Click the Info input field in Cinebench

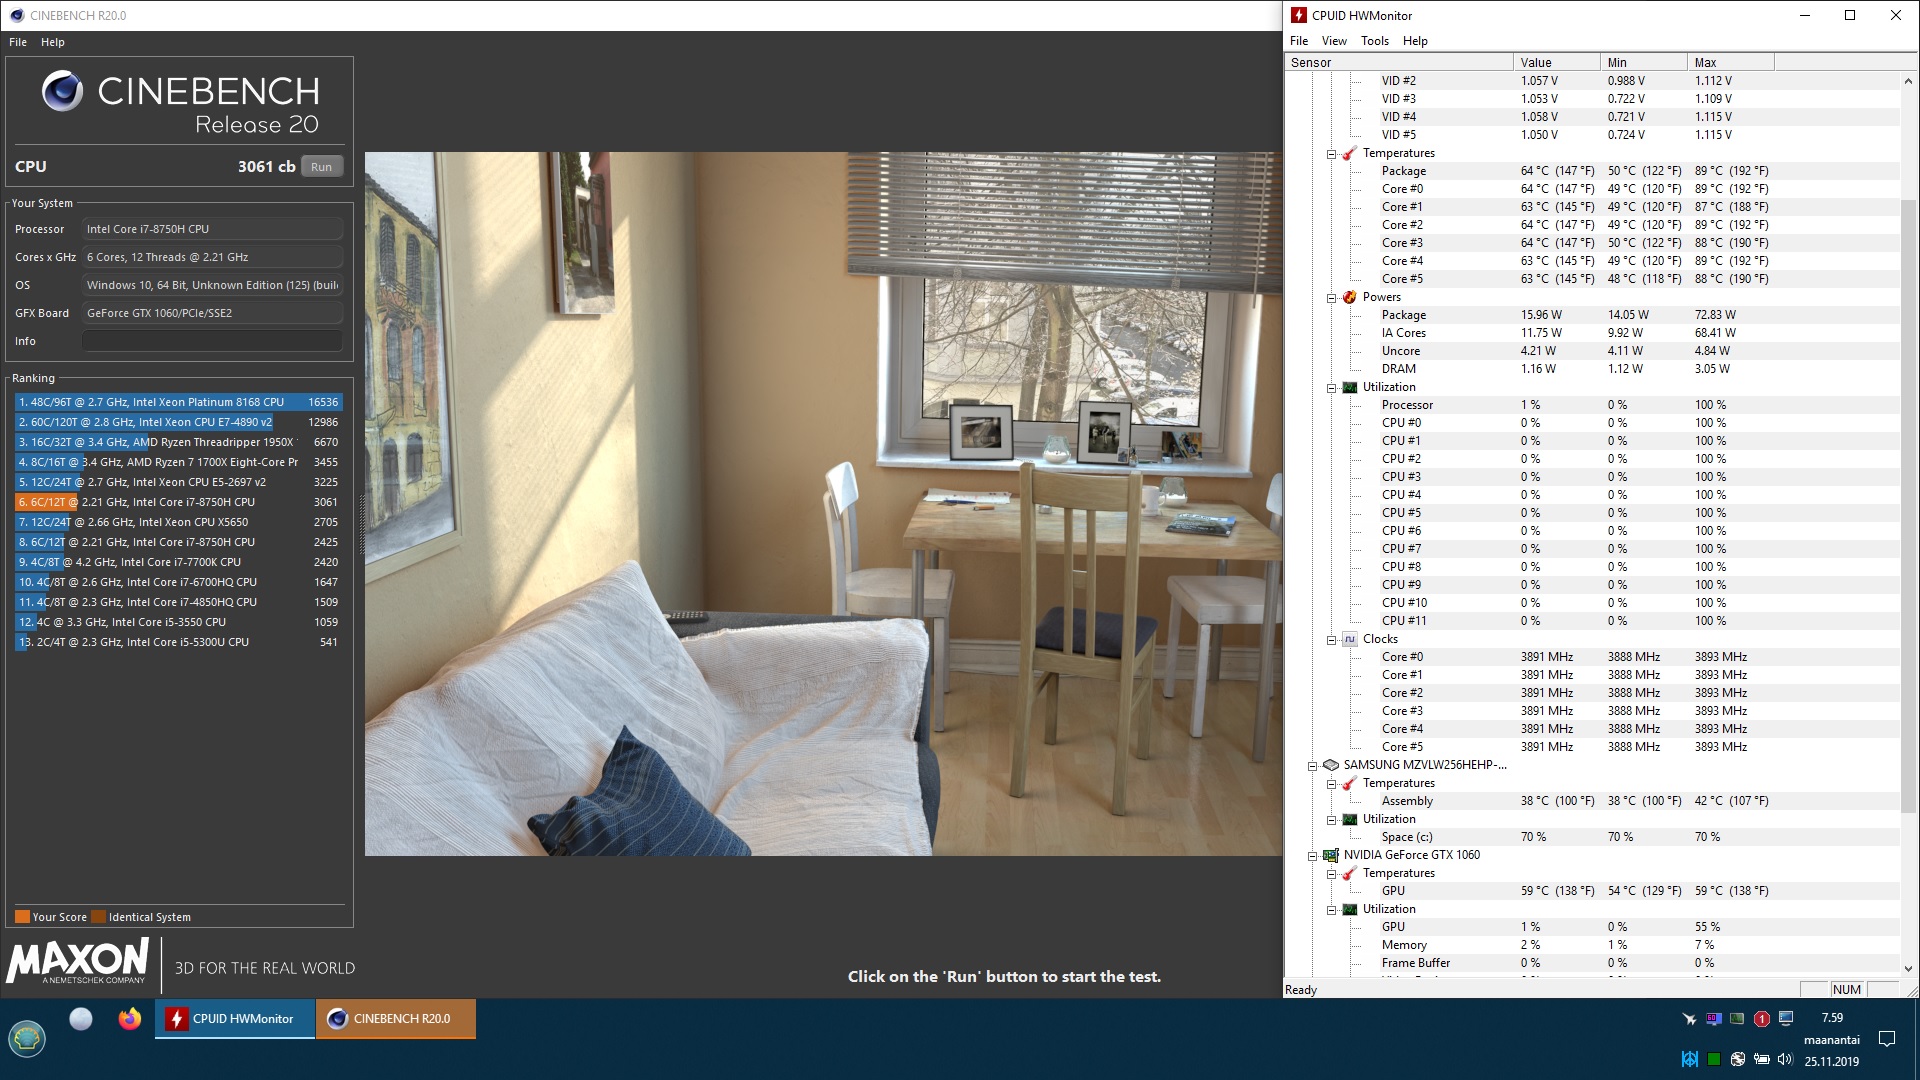click(212, 341)
